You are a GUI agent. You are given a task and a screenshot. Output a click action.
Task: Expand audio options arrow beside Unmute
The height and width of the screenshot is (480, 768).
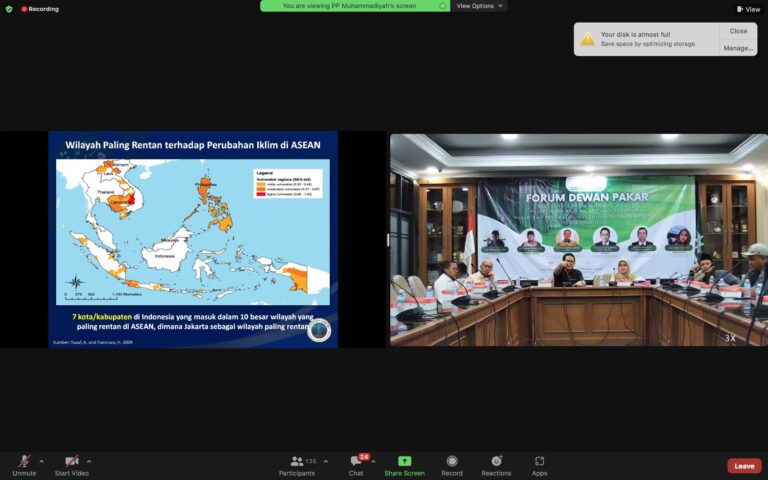[42, 461]
